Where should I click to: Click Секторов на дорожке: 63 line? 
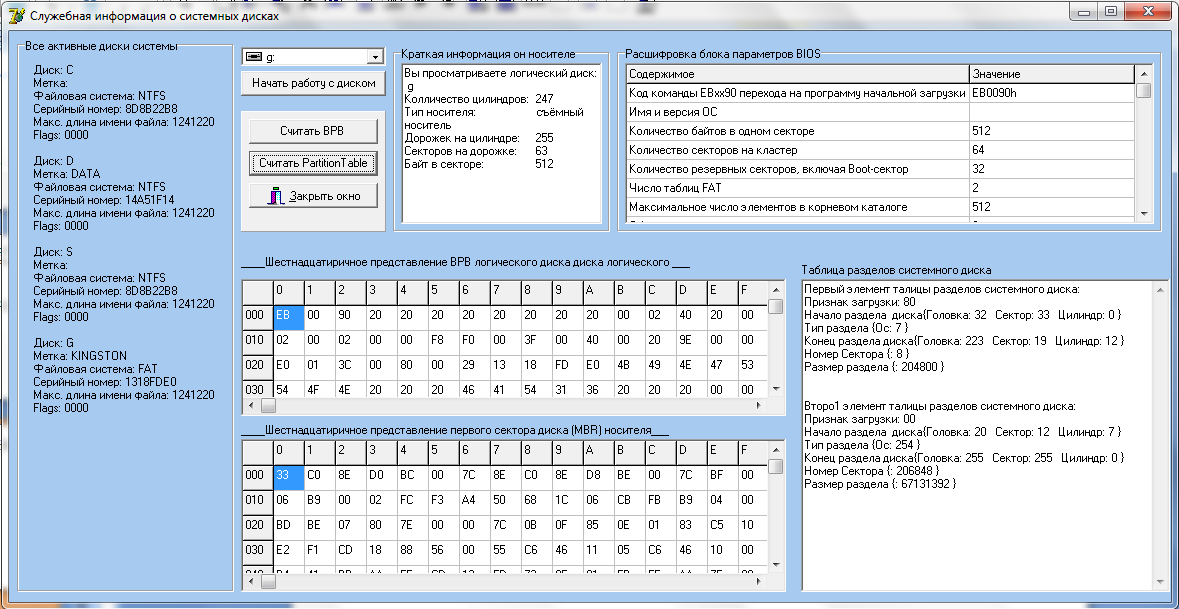pos(476,151)
